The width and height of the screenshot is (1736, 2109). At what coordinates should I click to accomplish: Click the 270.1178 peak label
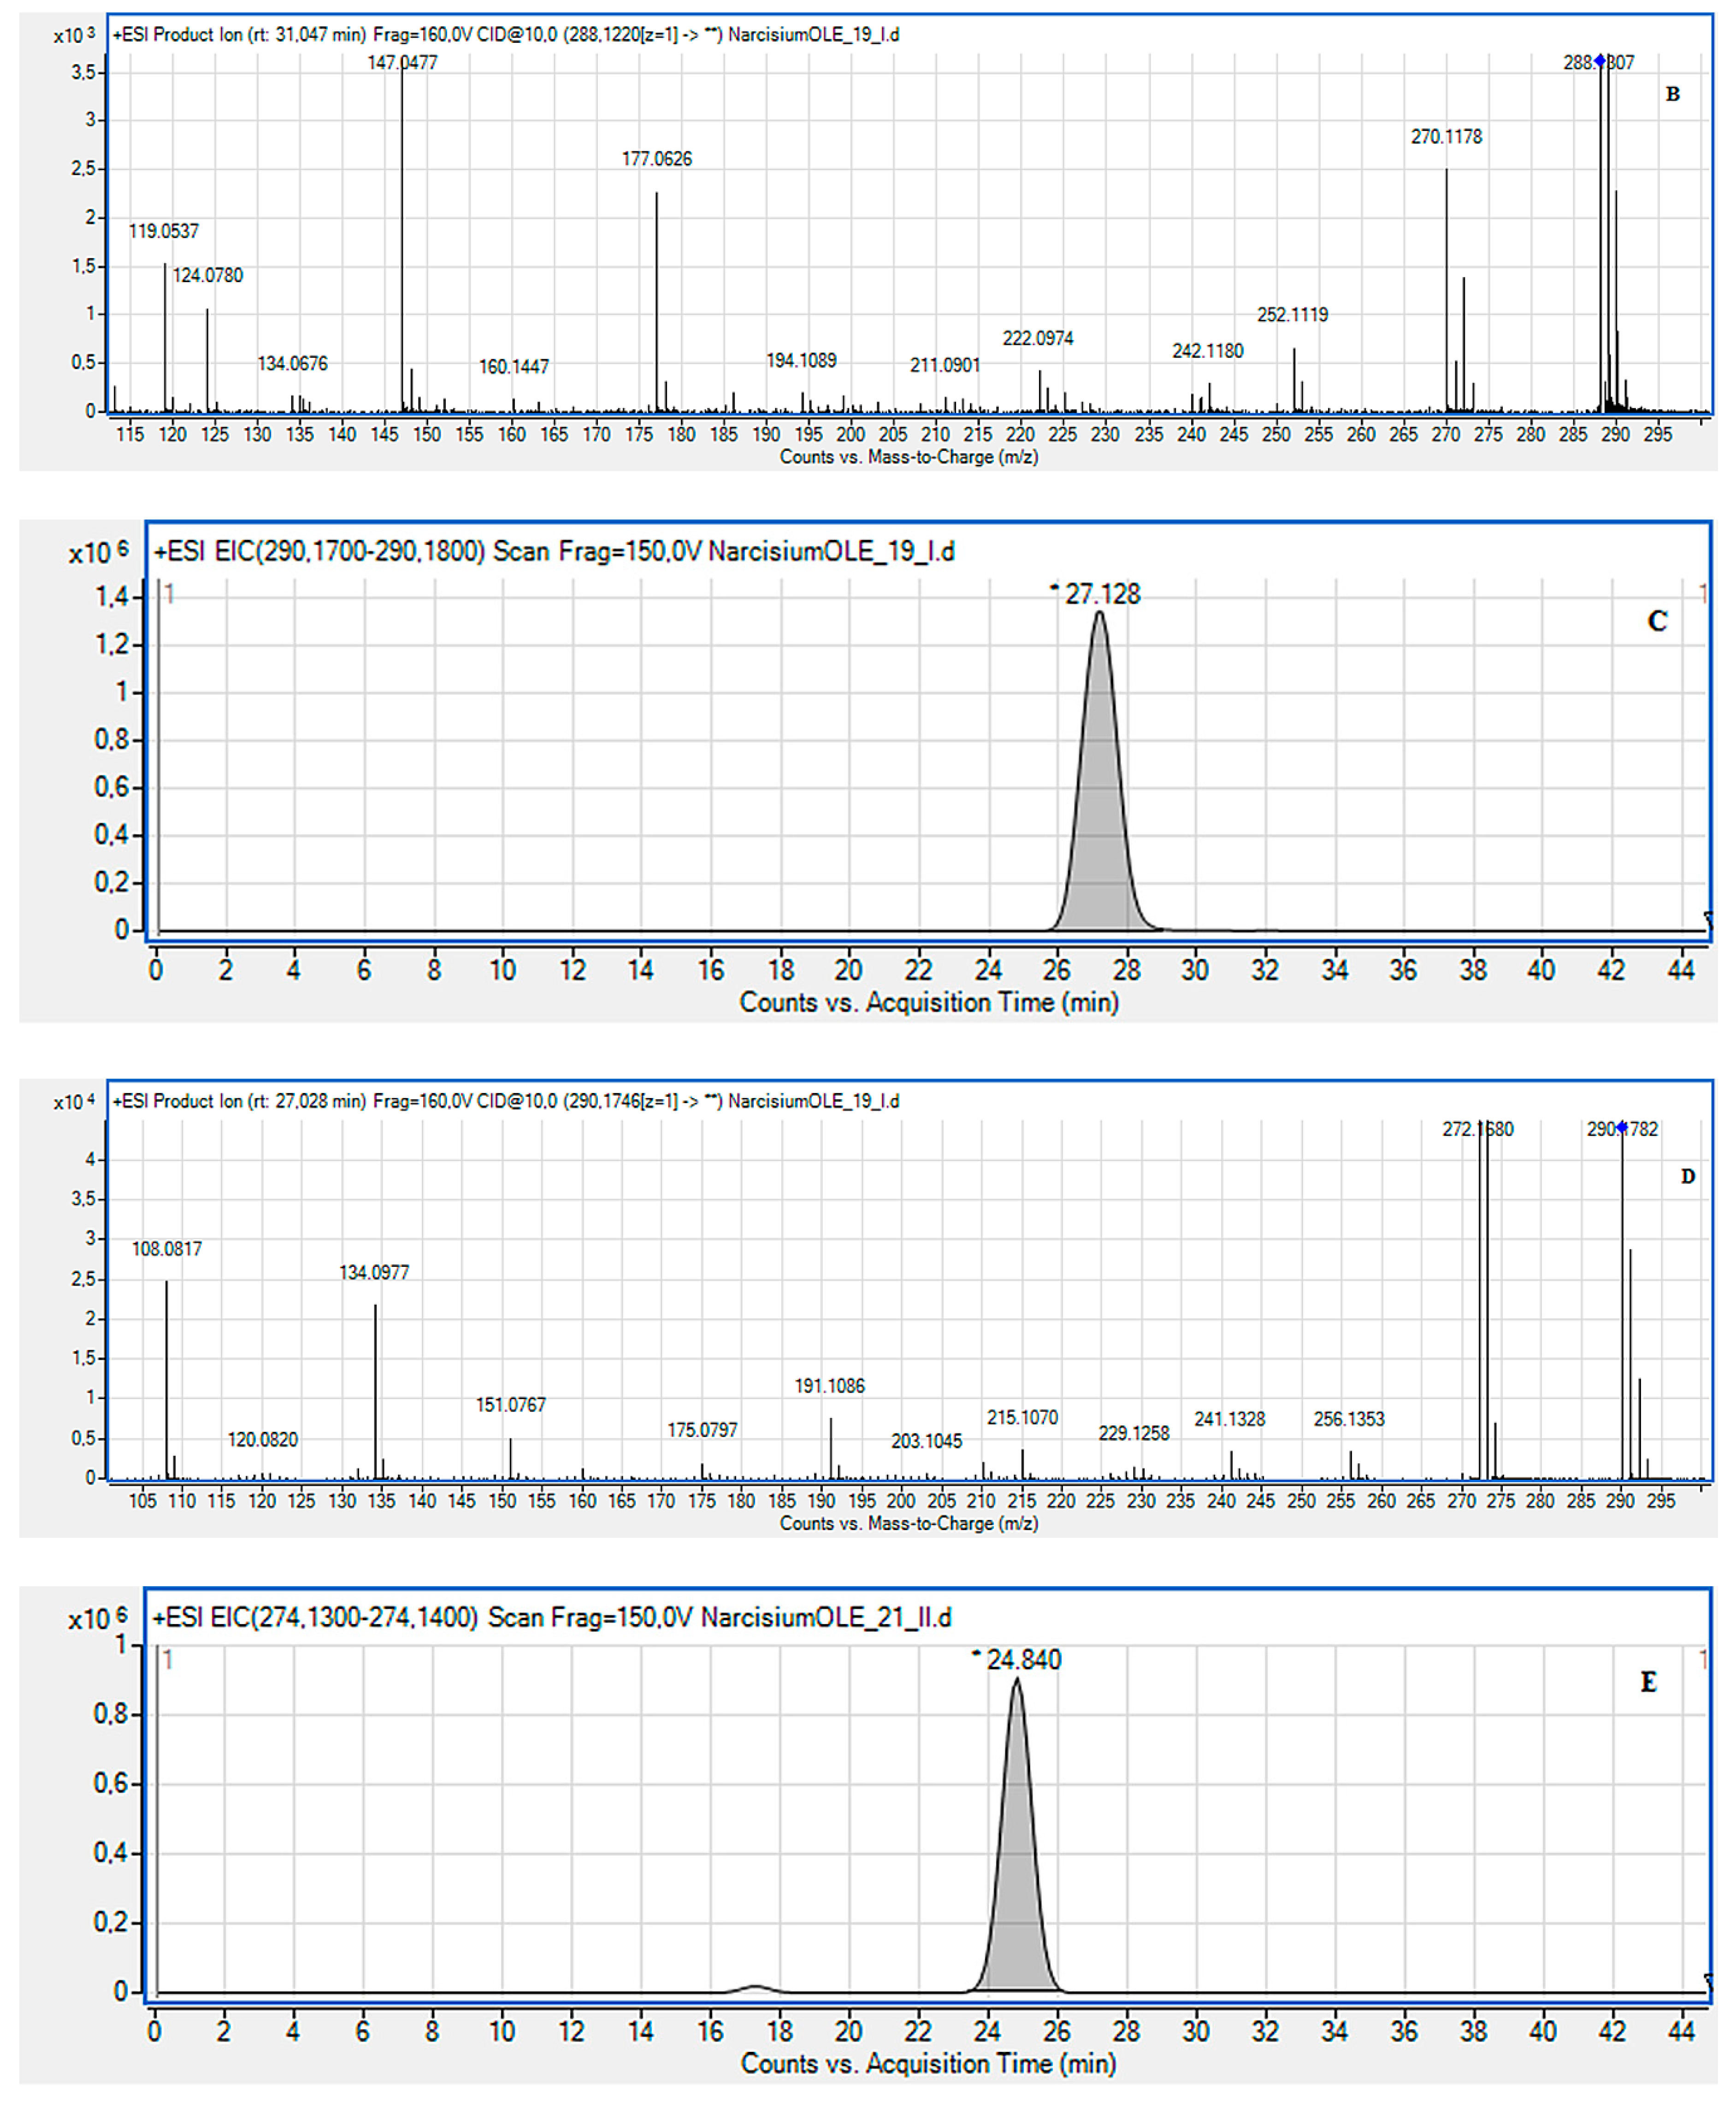(1446, 136)
